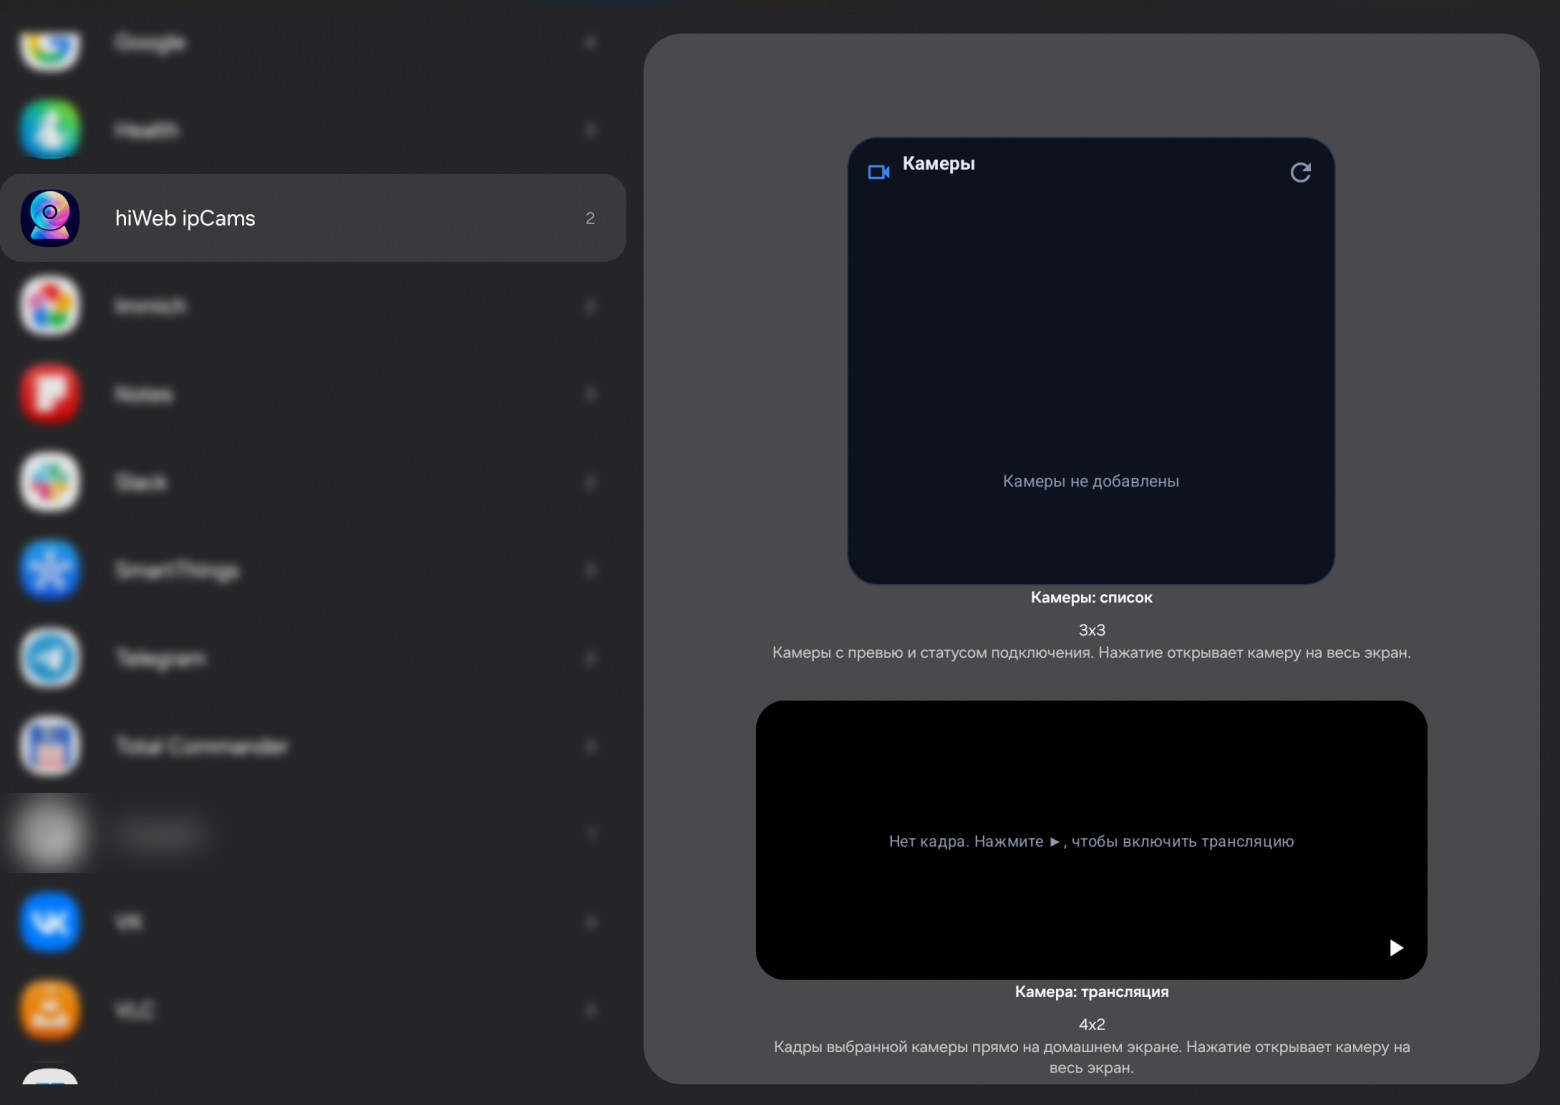Select the Telegram paper plane icon
Image resolution: width=1560 pixels, height=1105 pixels.
tap(50, 658)
